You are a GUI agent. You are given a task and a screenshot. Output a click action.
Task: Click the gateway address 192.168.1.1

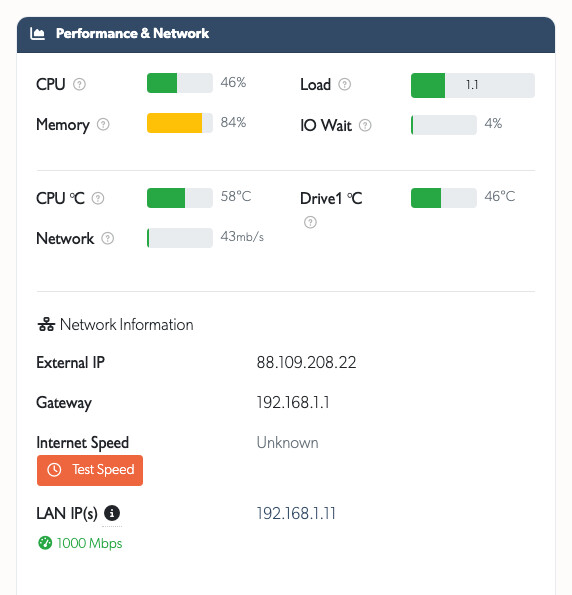tap(293, 403)
